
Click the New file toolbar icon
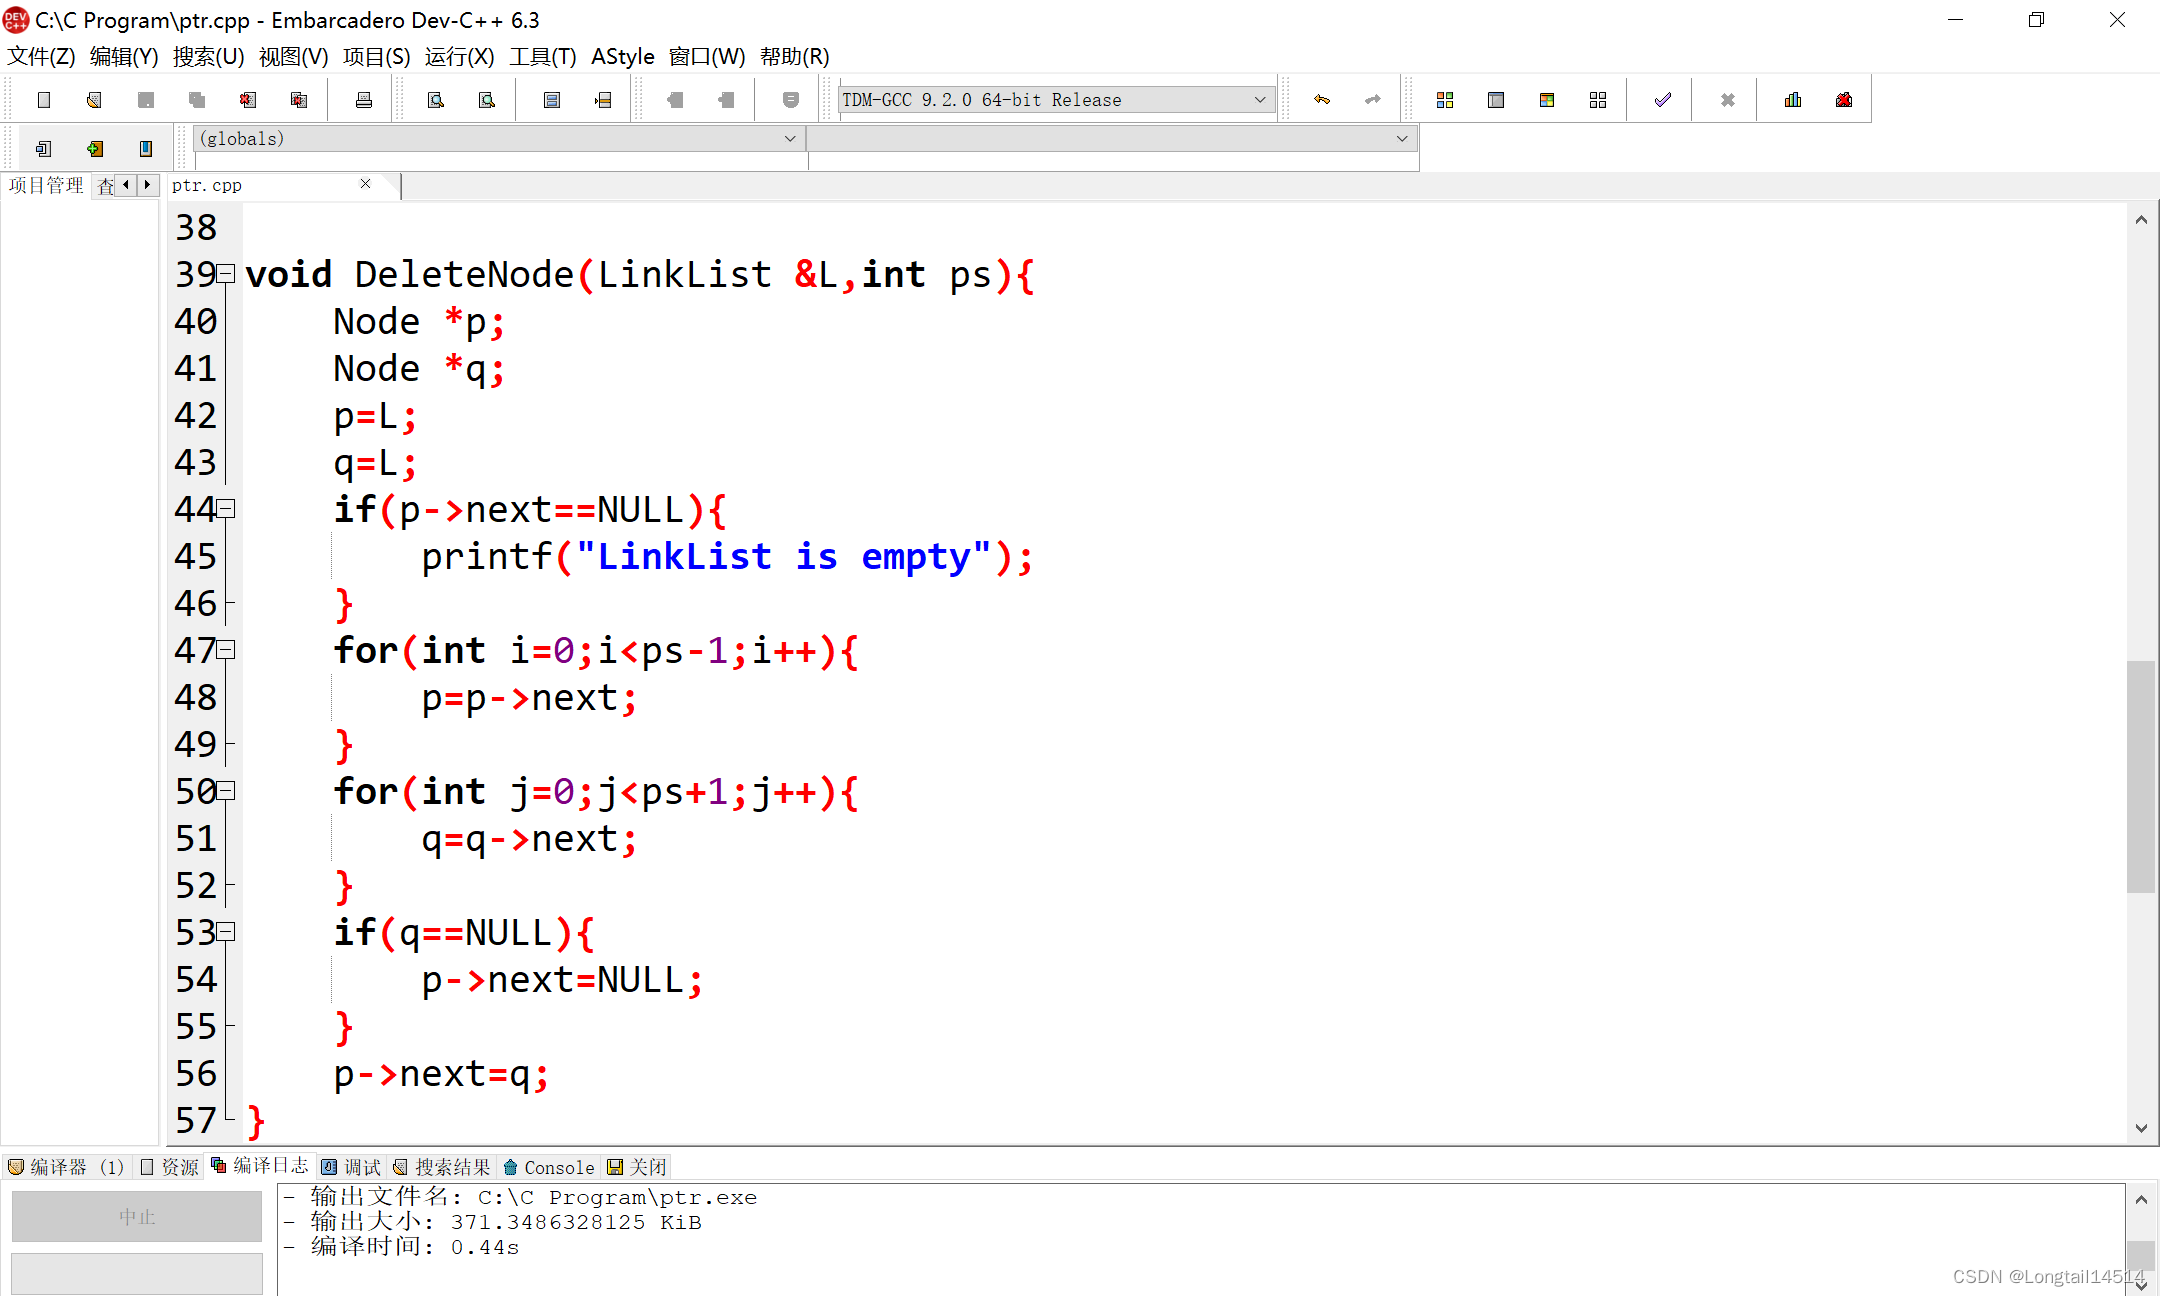pyautogui.click(x=44, y=100)
